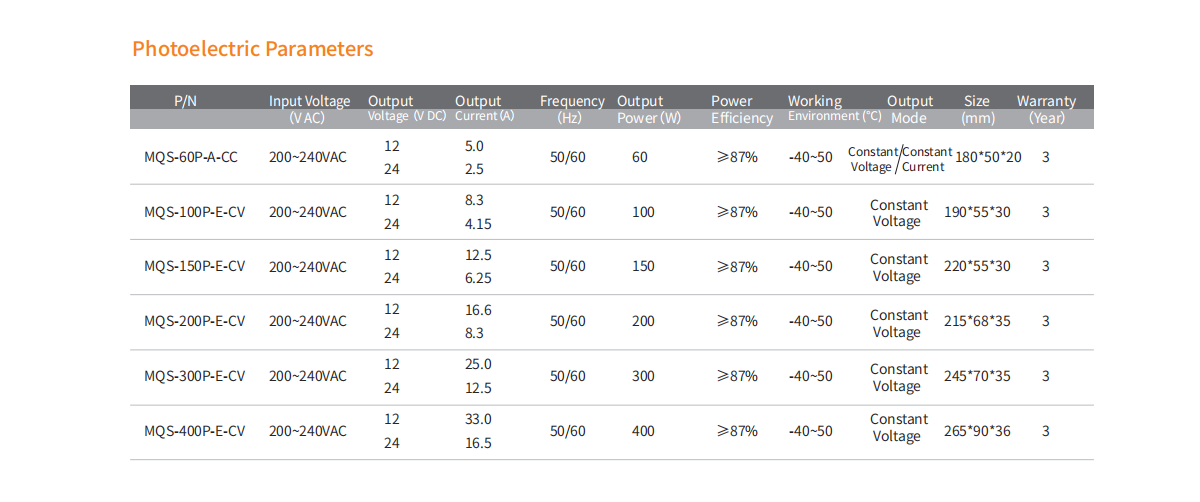The height and width of the screenshot is (502, 1200).
Task: Select part number MQS-400P-E-CV
Action: [194, 431]
